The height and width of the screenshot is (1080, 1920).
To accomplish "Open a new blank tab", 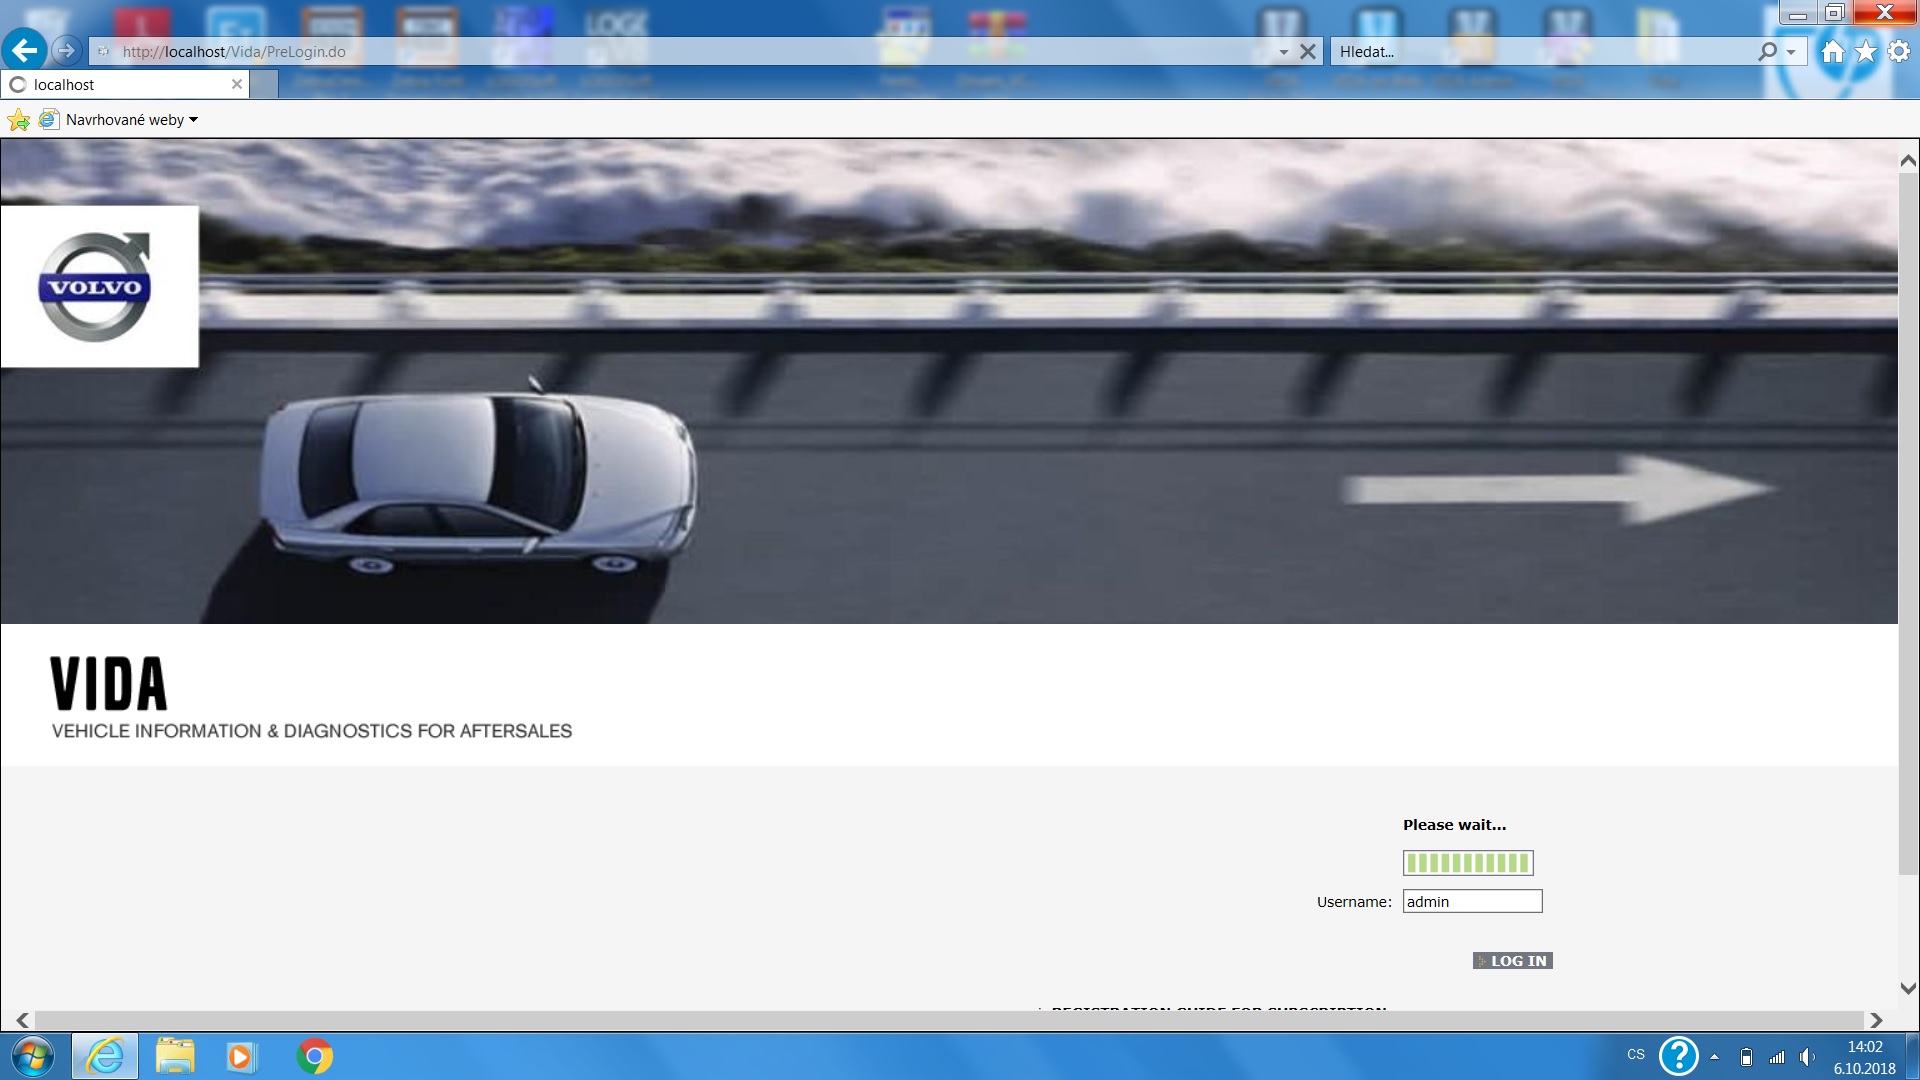I will click(x=263, y=85).
